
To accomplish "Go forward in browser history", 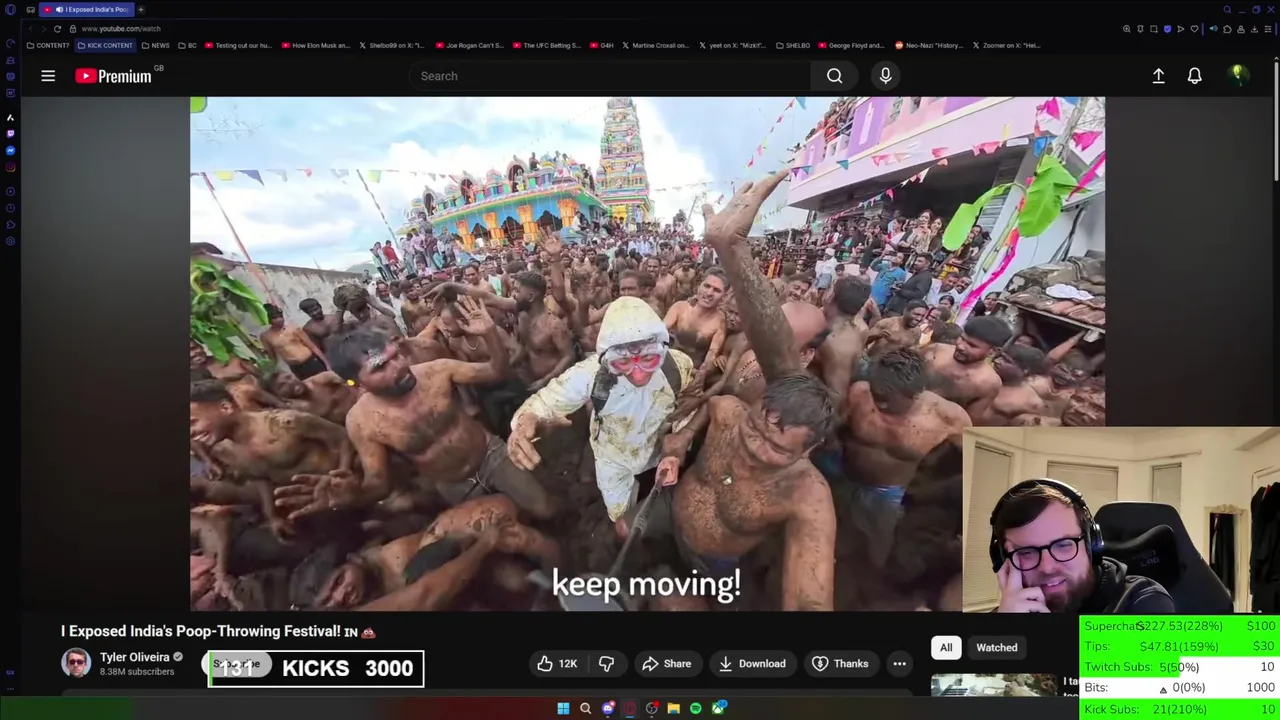I will click(x=44, y=29).
